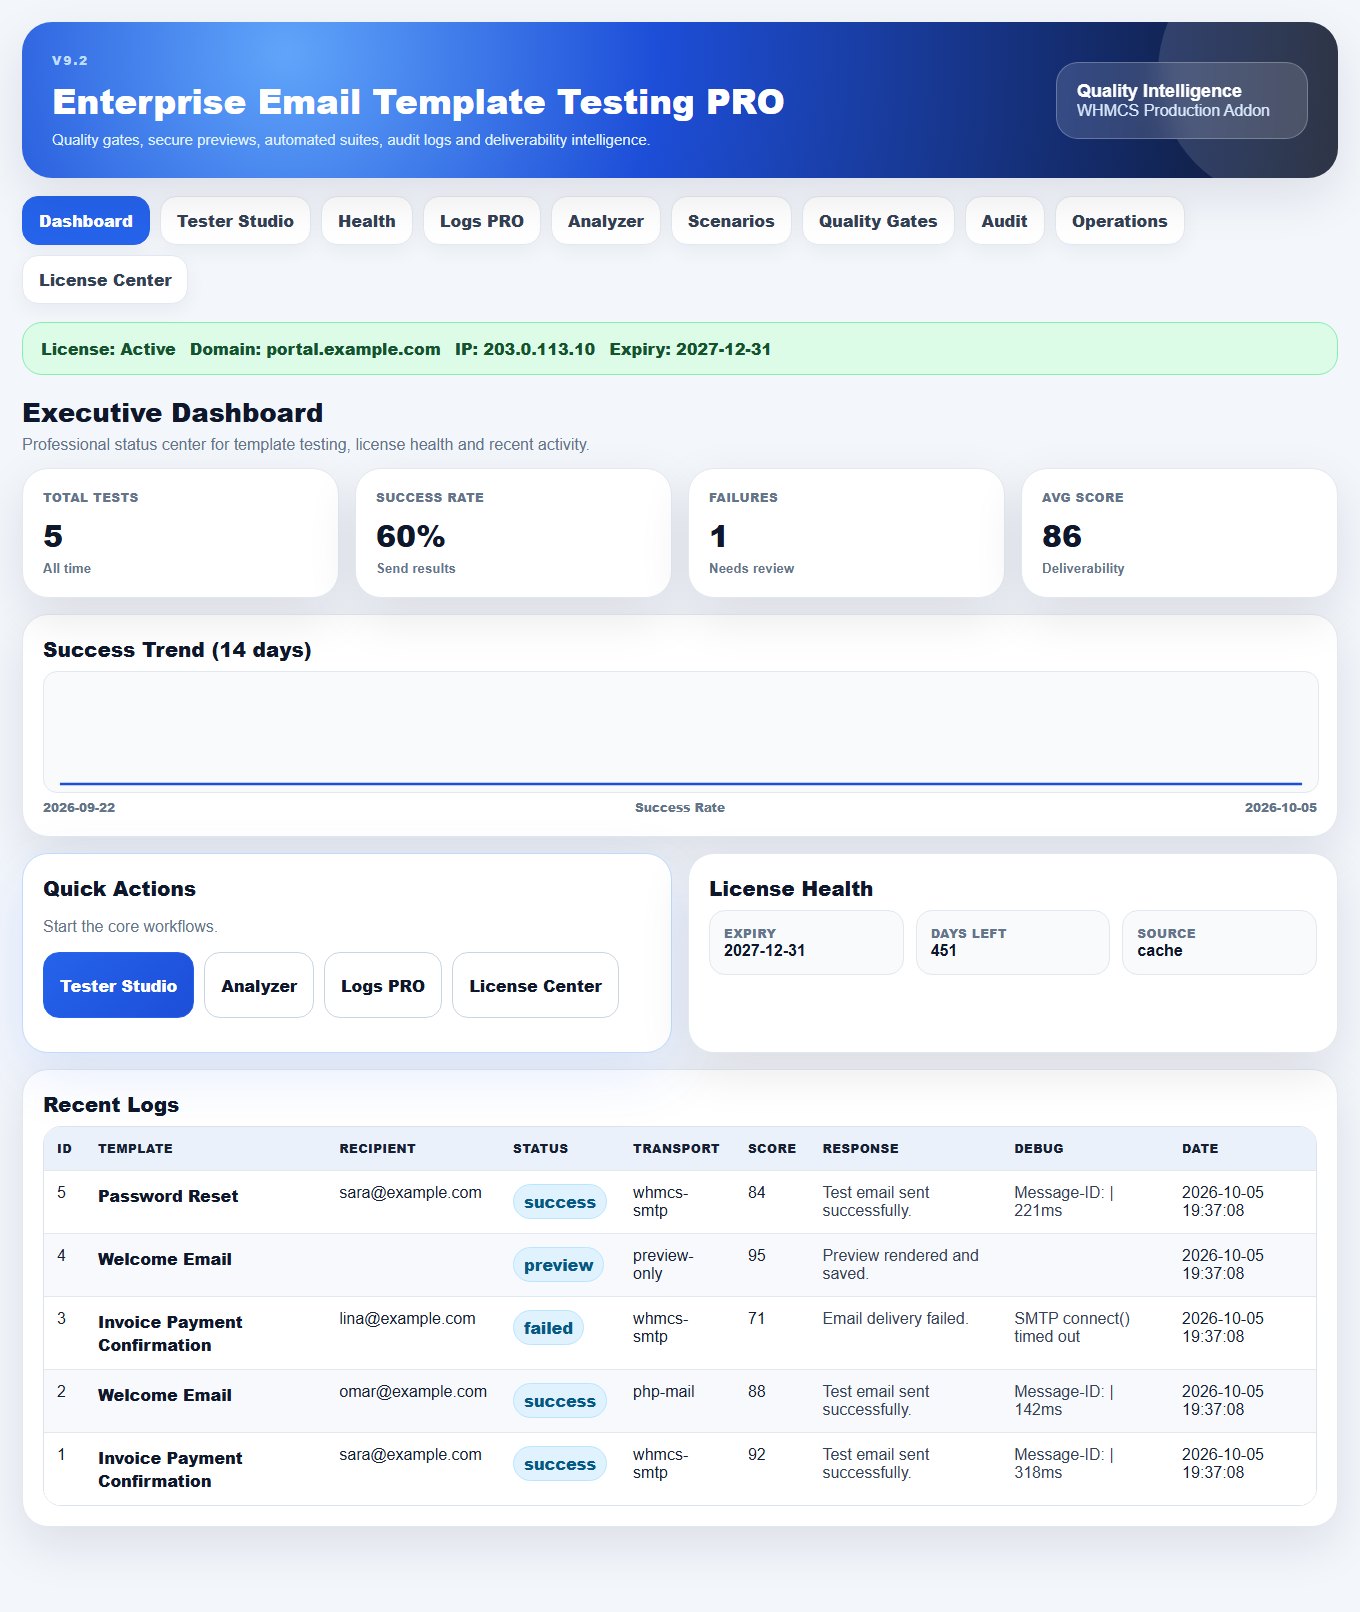Open Logs PRO from Quick Actions

tap(383, 985)
